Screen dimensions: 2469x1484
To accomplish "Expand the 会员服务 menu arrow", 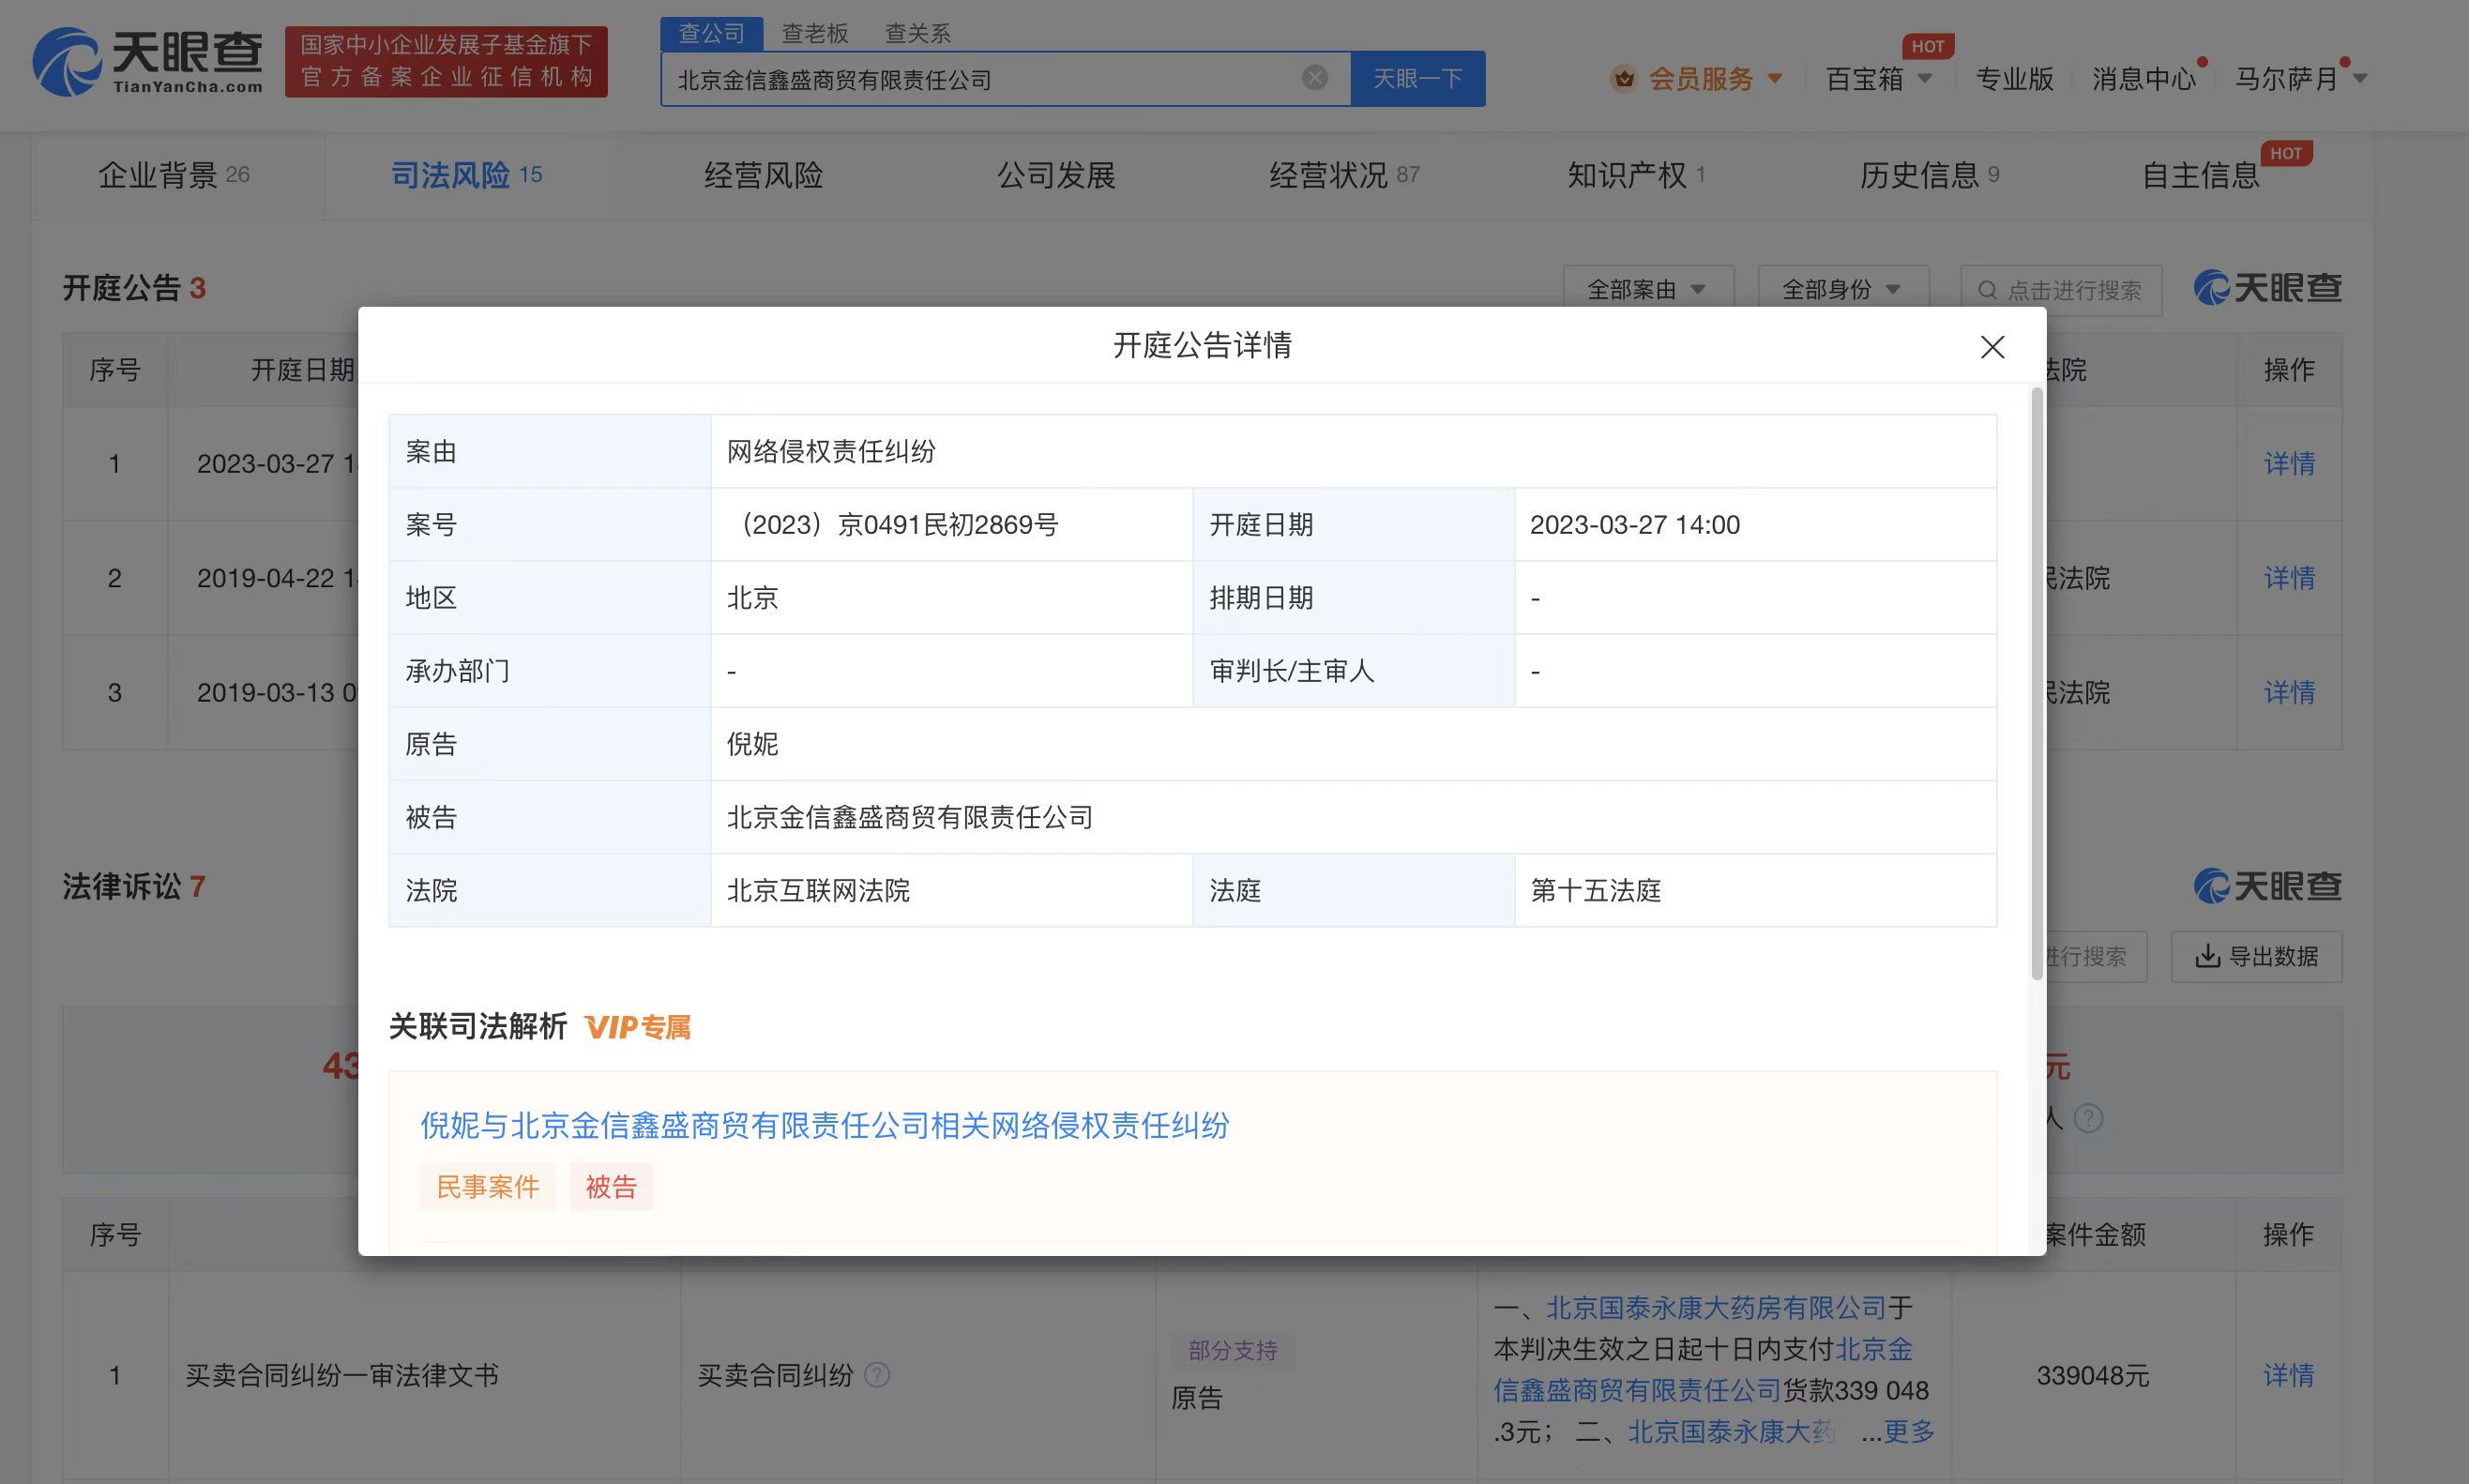I will click(1775, 78).
